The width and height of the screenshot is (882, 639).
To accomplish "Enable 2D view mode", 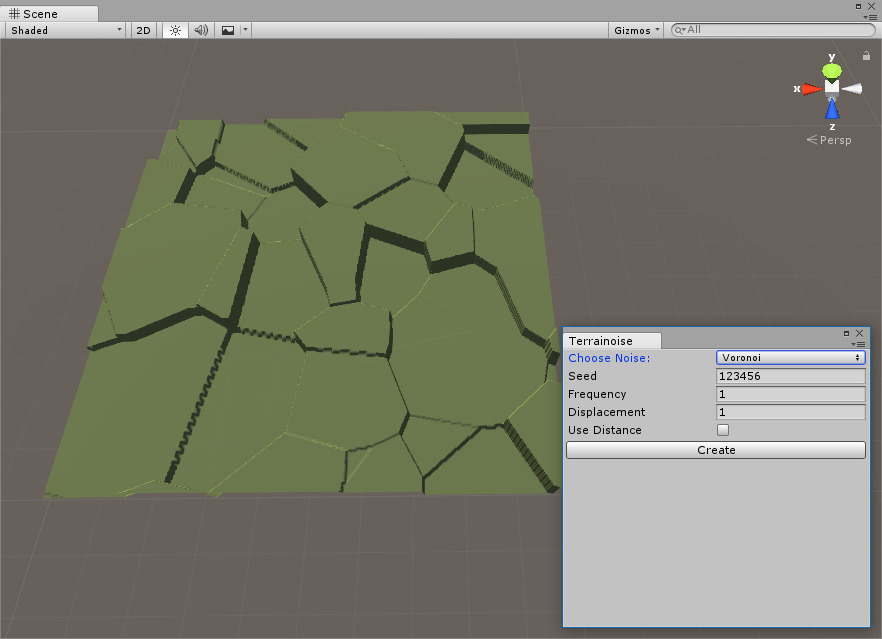I will click(x=142, y=30).
